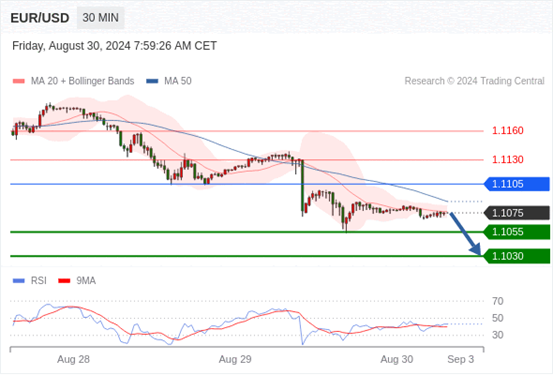Click the RSI 30 axis value

[x=498, y=335]
